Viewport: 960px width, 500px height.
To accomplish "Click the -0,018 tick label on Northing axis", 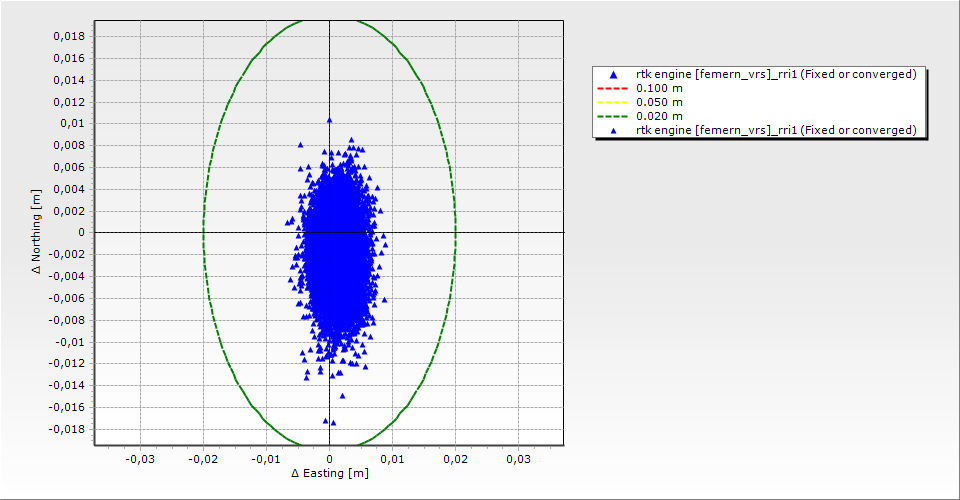I will [x=65, y=429].
